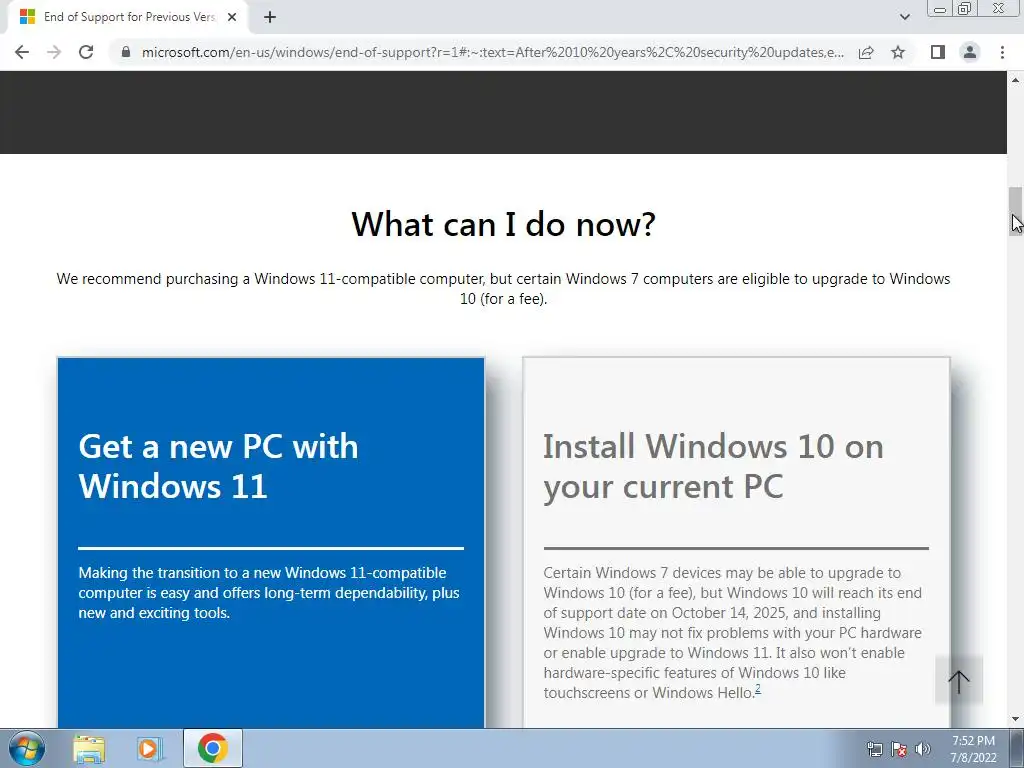Screen dimensions: 1024x768
Task: Open the taskbar clock showing 7:52 PM
Action: coord(973,749)
